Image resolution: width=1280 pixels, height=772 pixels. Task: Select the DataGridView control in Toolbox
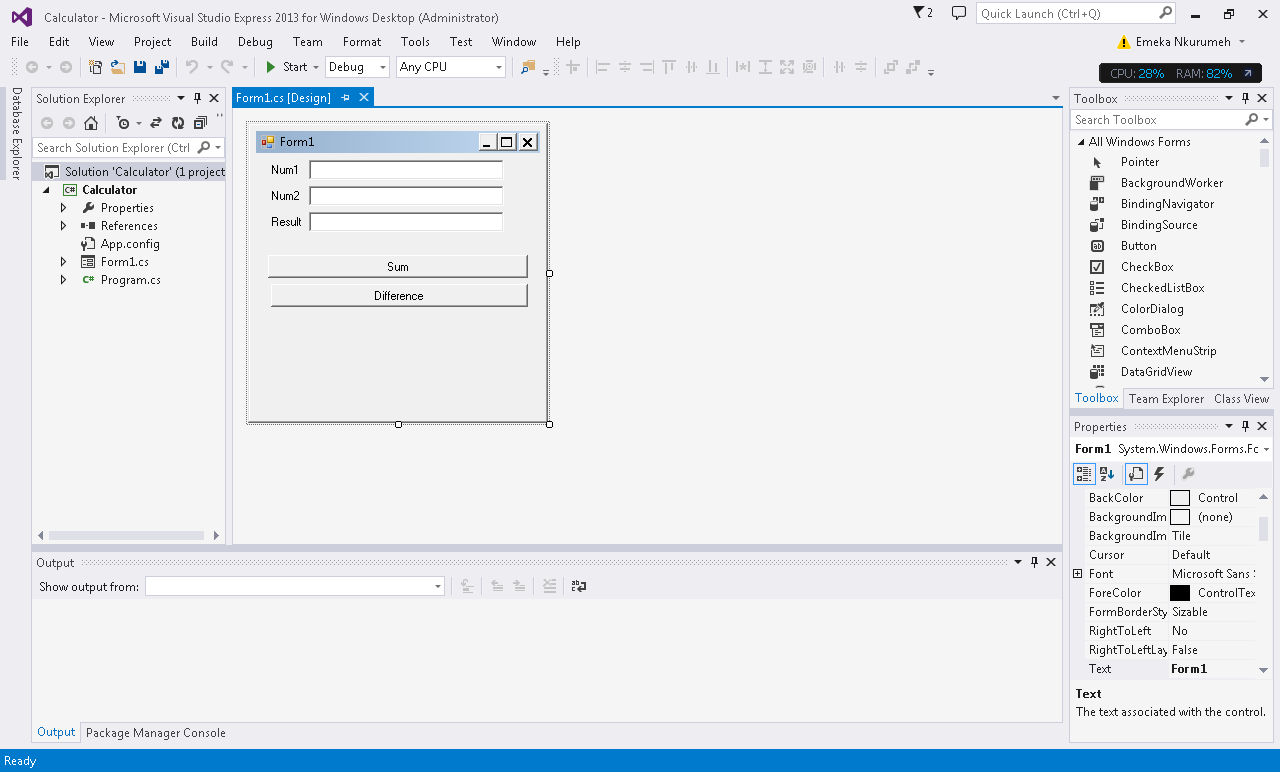tap(1156, 372)
